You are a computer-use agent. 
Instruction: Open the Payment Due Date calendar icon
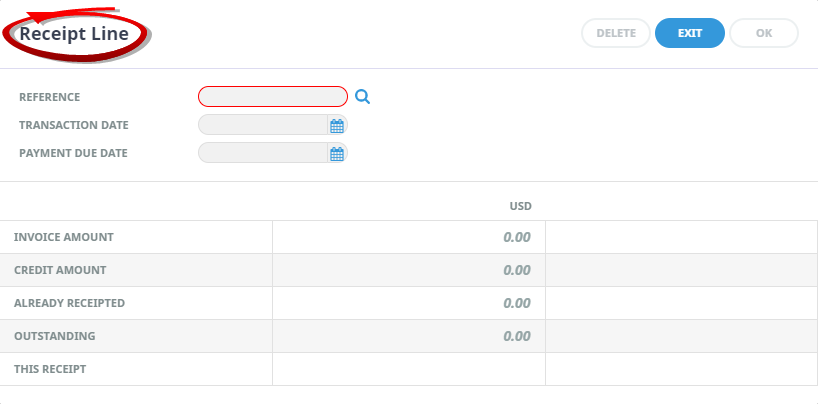tap(337, 153)
